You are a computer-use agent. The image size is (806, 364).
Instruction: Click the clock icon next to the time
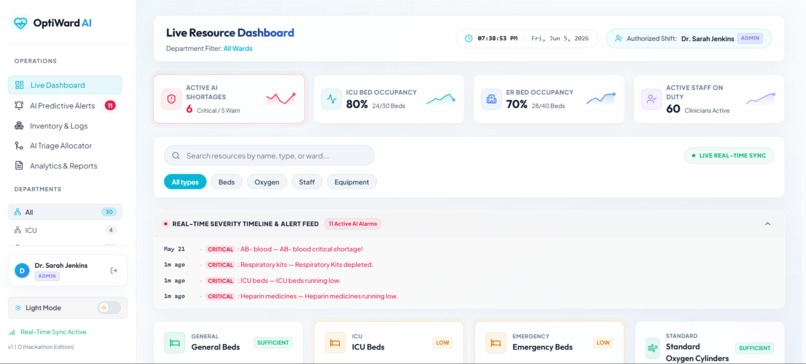[x=468, y=39]
